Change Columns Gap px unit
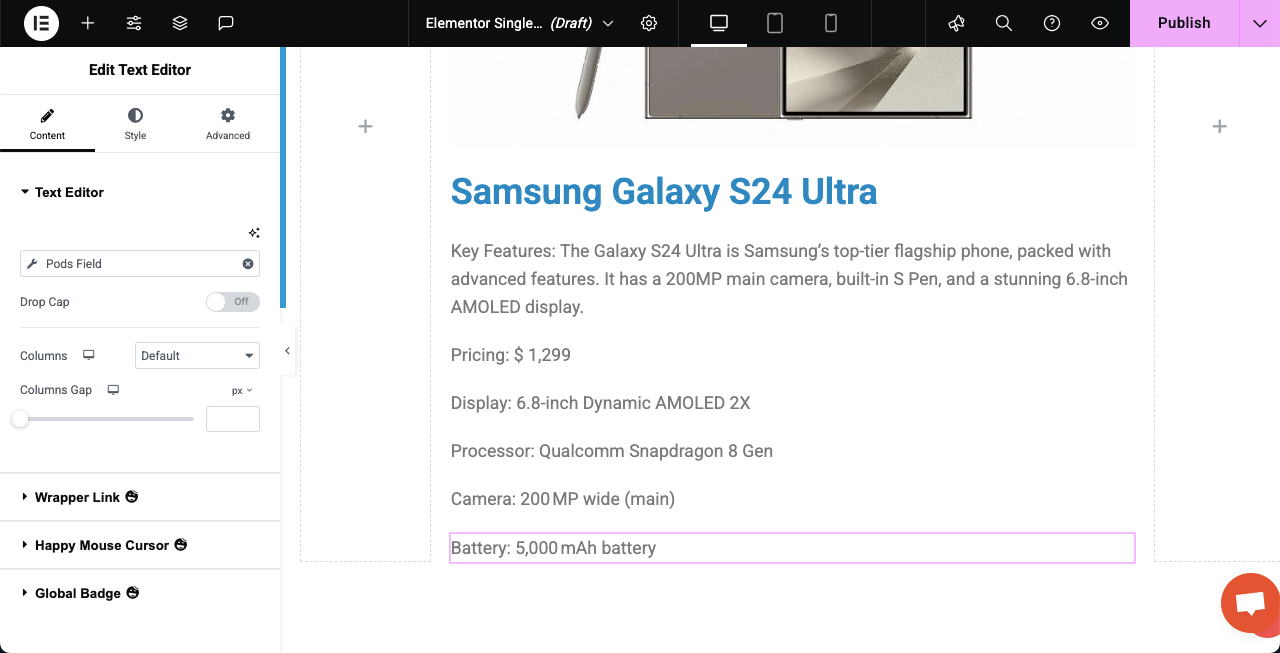The width and height of the screenshot is (1280, 653). point(242,390)
